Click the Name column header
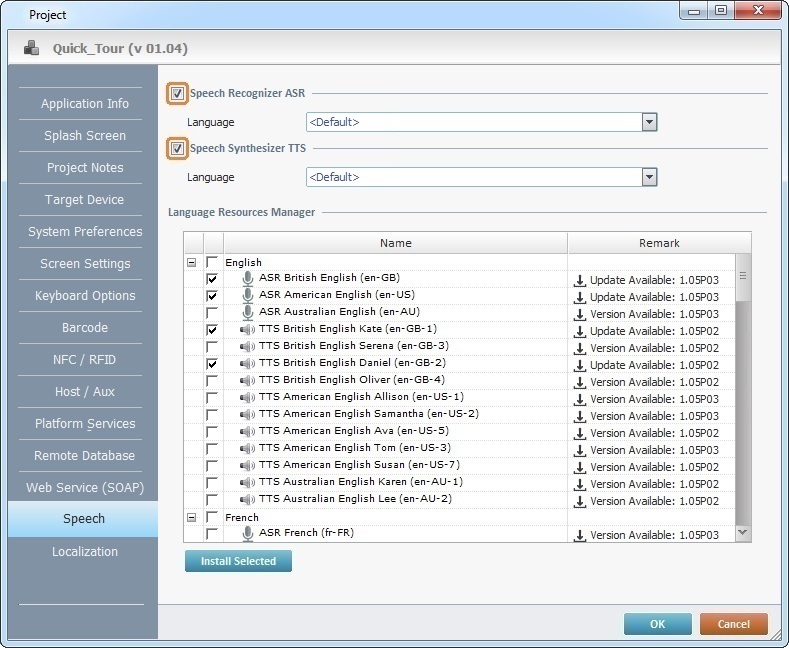 [x=395, y=243]
